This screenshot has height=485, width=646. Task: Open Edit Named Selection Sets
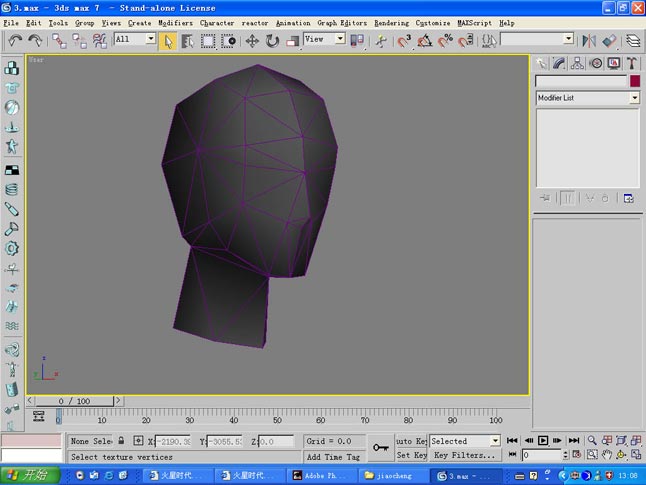pos(489,41)
